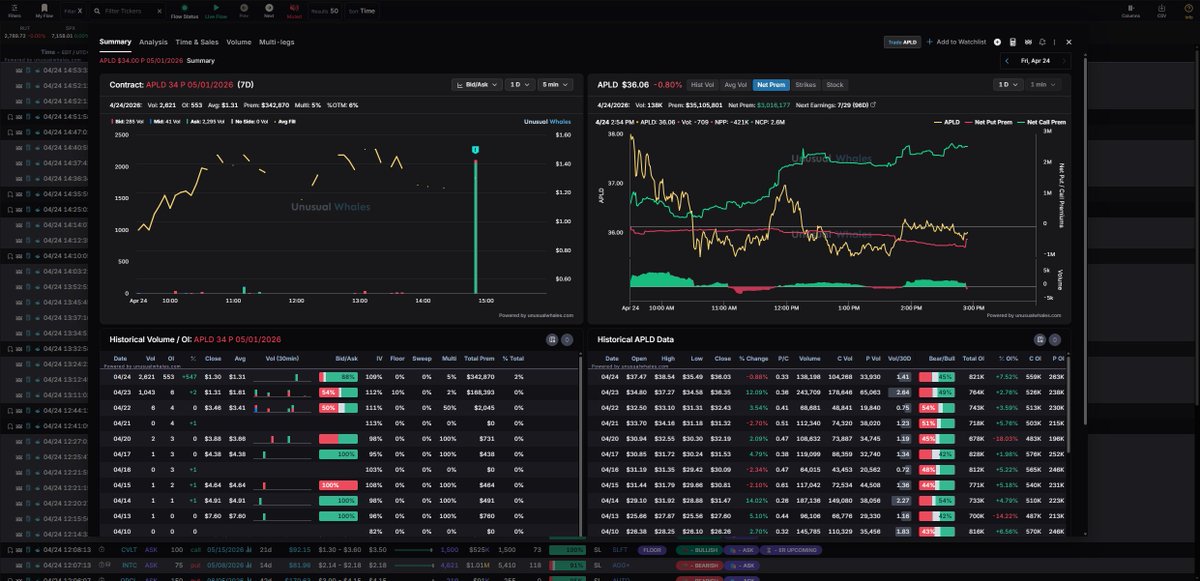Image resolution: width=1200 pixels, height=581 pixels.
Task: Set an alert with the bell icon
Action: [1043, 42]
